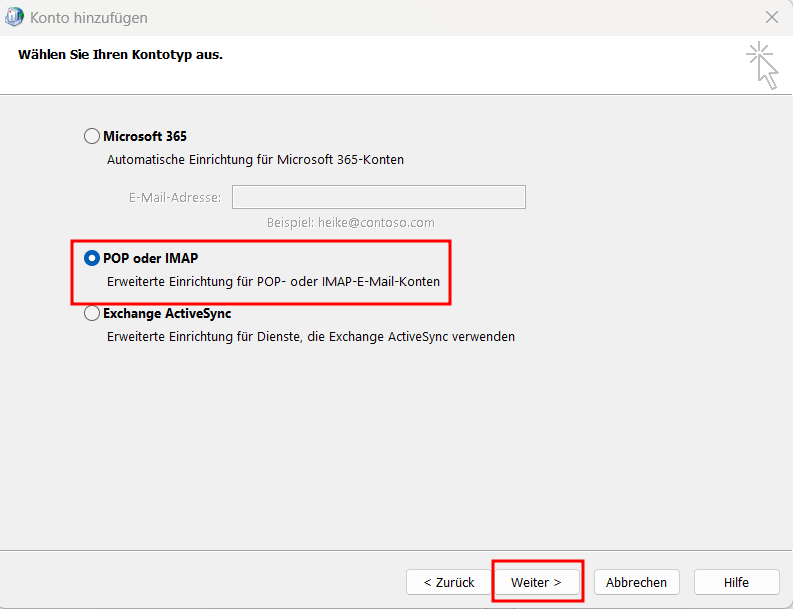Screen dimensions: 793x609
Task: Click the 'Wählen Sie Ihren Kontotyp aus' heading
Action: click(x=120, y=54)
